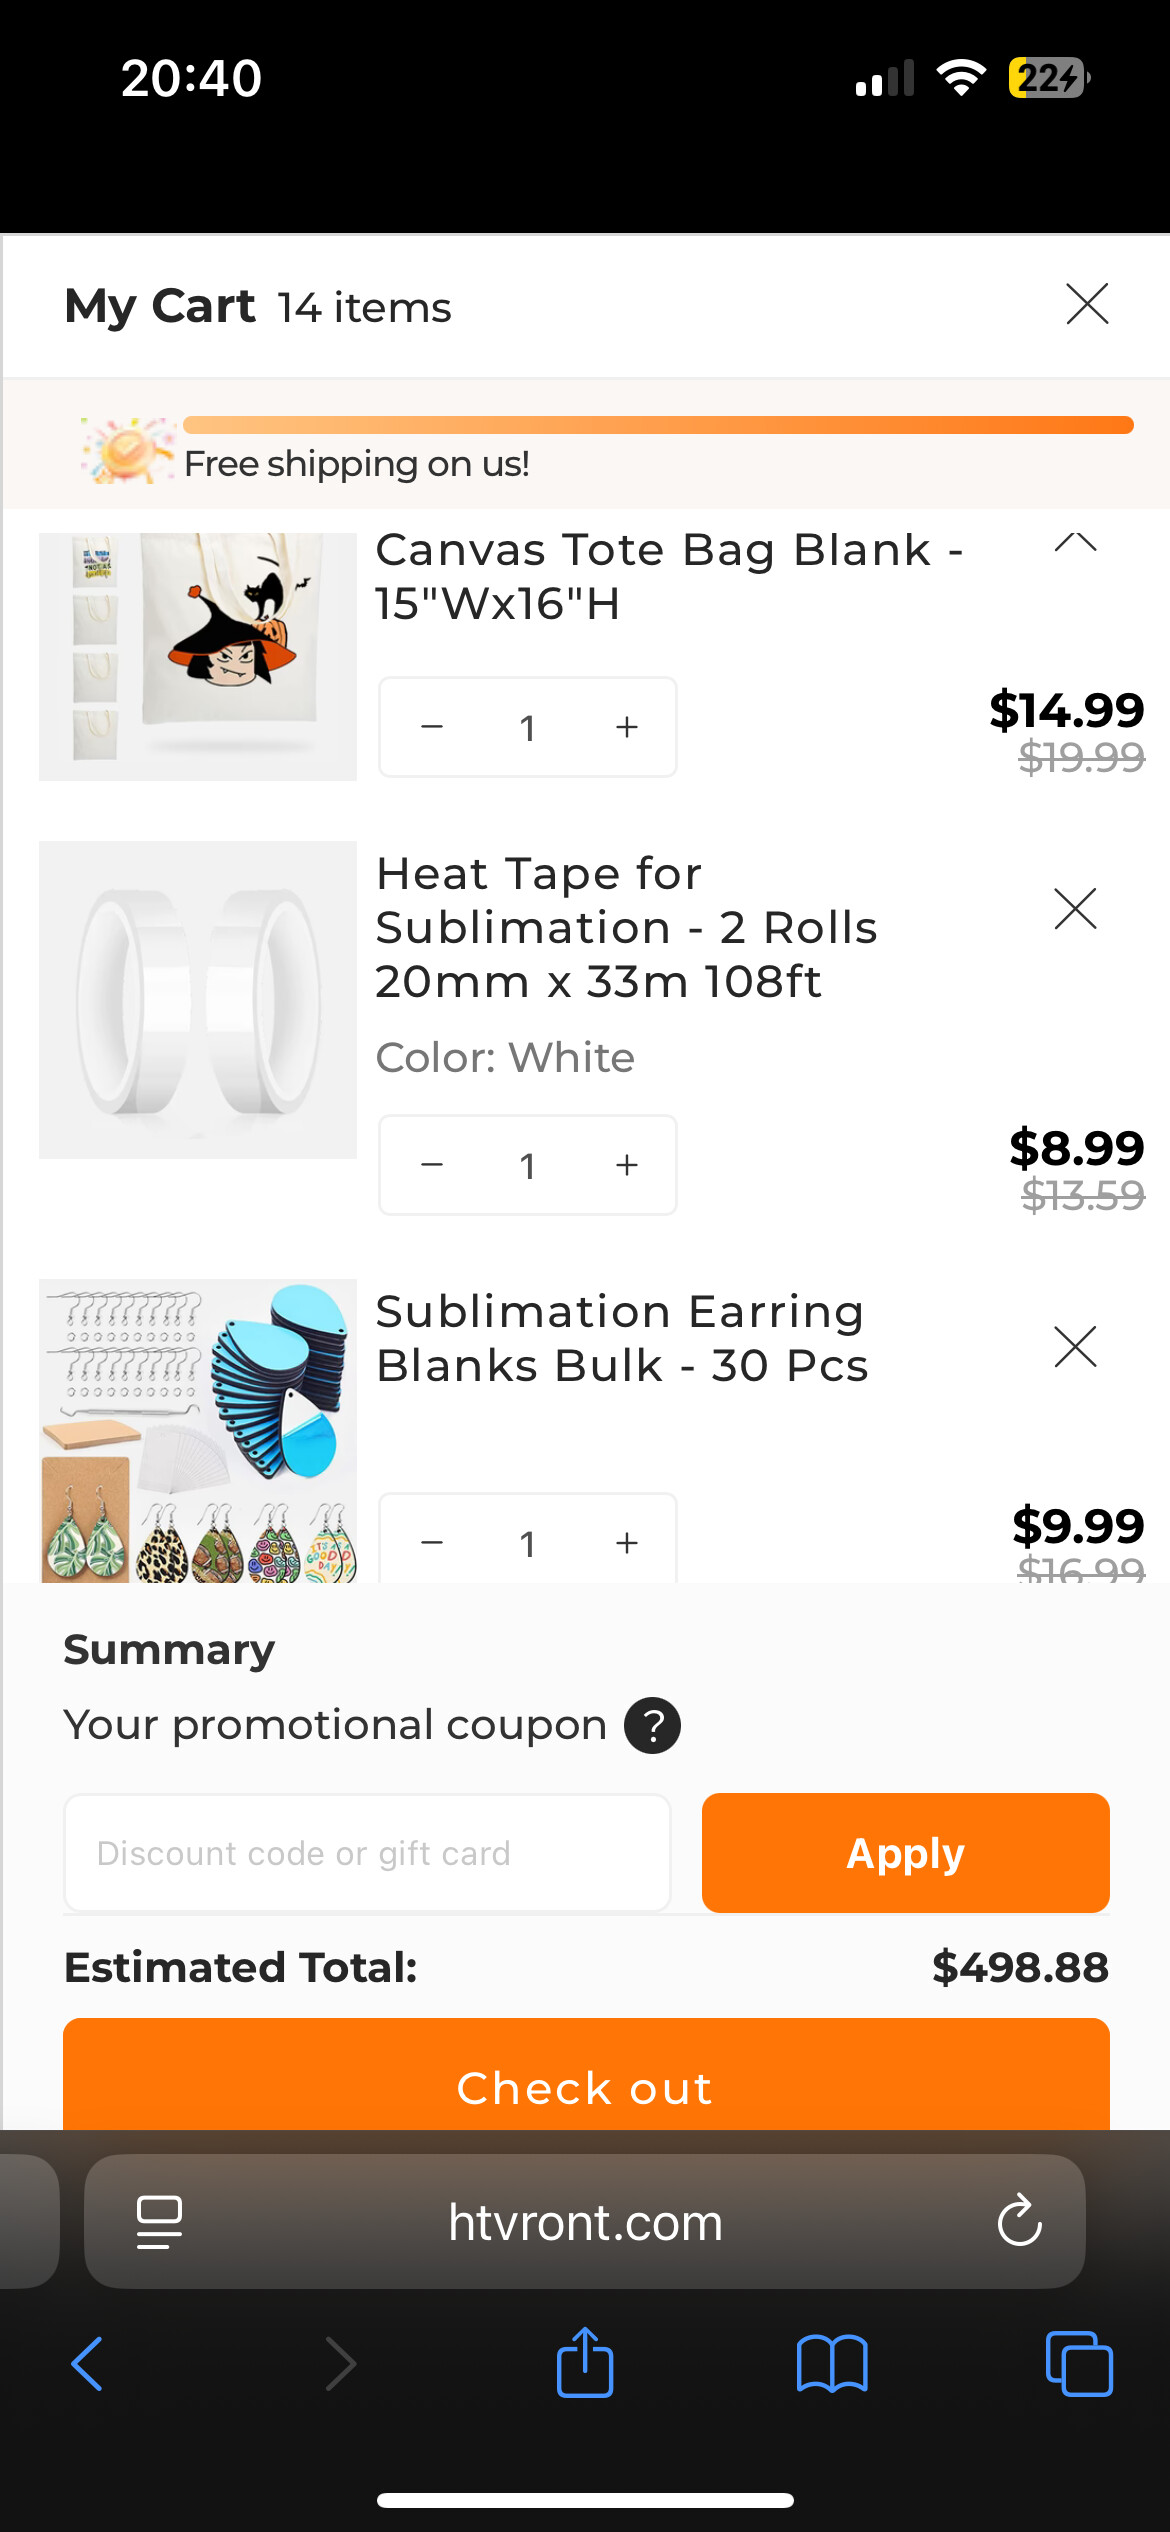Open Safari bookmarks
Viewport: 1170px width, 2532px height.
(x=832, y=2364)
